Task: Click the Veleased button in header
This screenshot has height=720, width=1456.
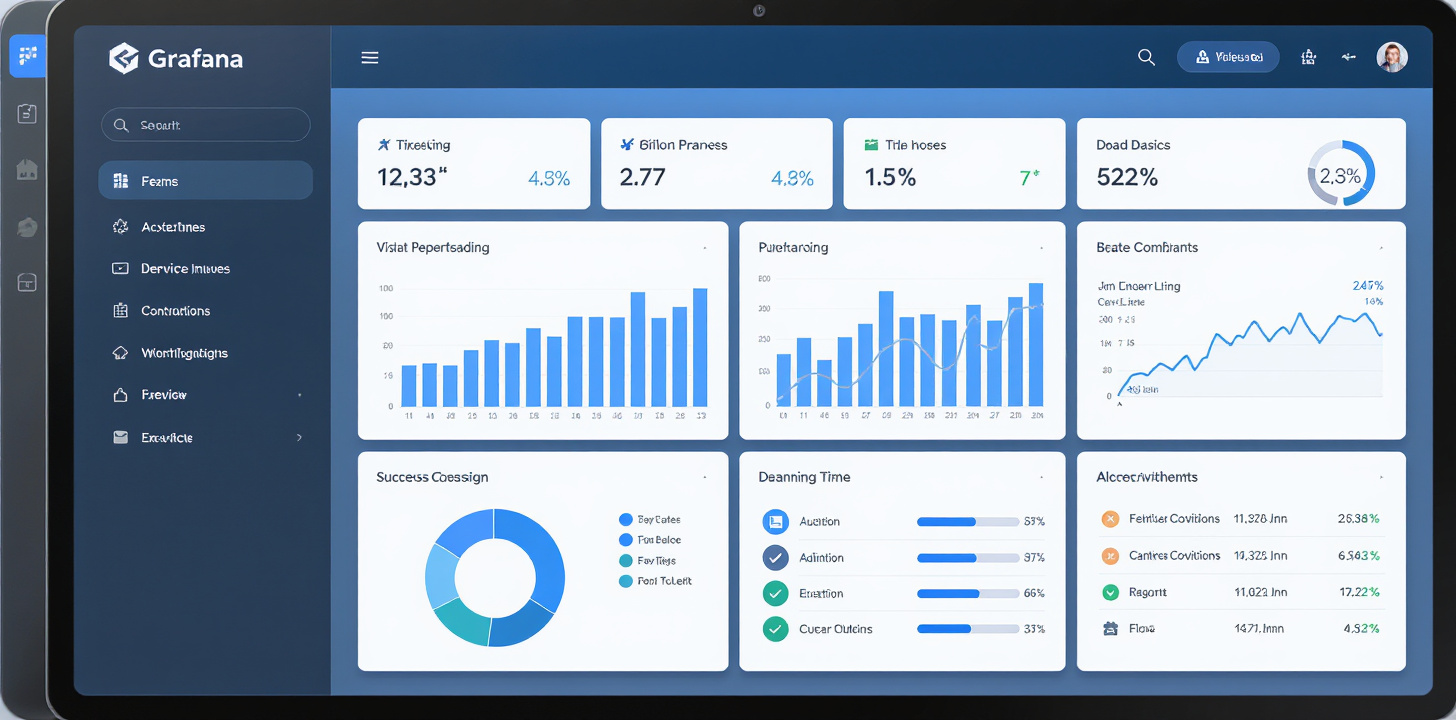Action: [1228, 58]
